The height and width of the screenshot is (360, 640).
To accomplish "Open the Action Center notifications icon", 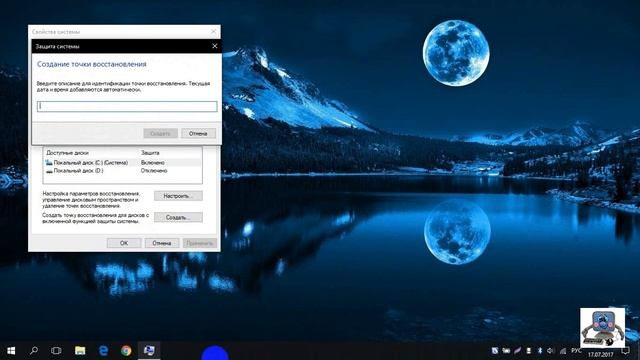I will tap(625, 351).
